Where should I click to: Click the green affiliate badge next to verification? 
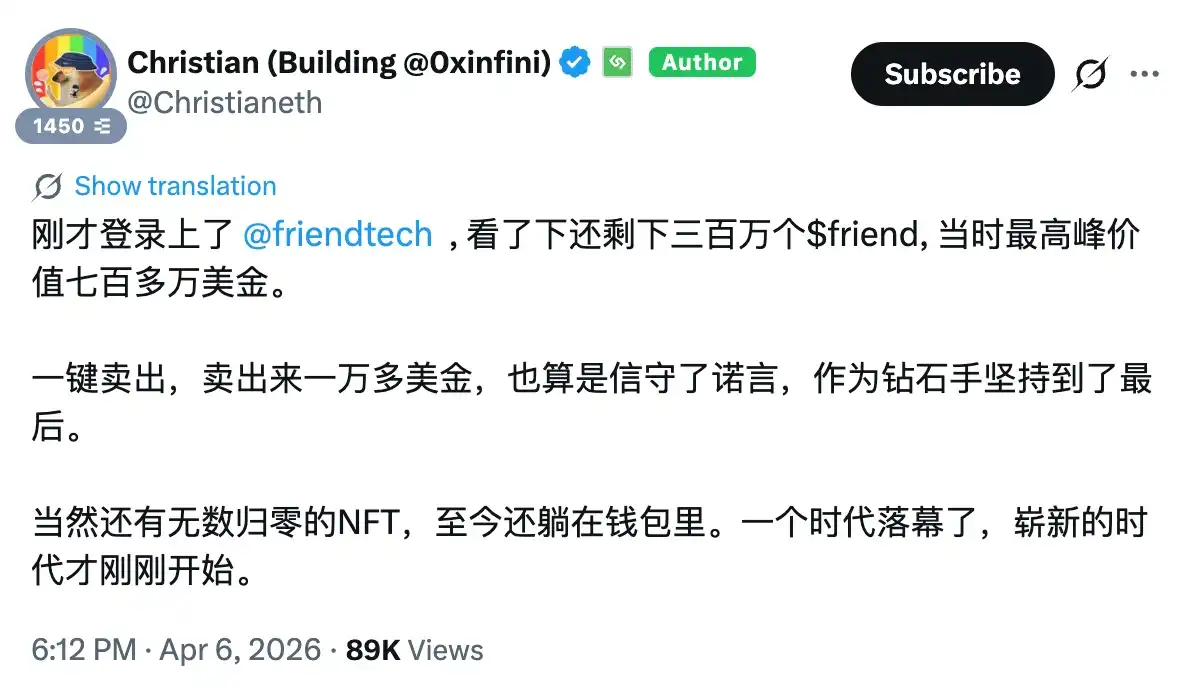[x=617, y=61]
